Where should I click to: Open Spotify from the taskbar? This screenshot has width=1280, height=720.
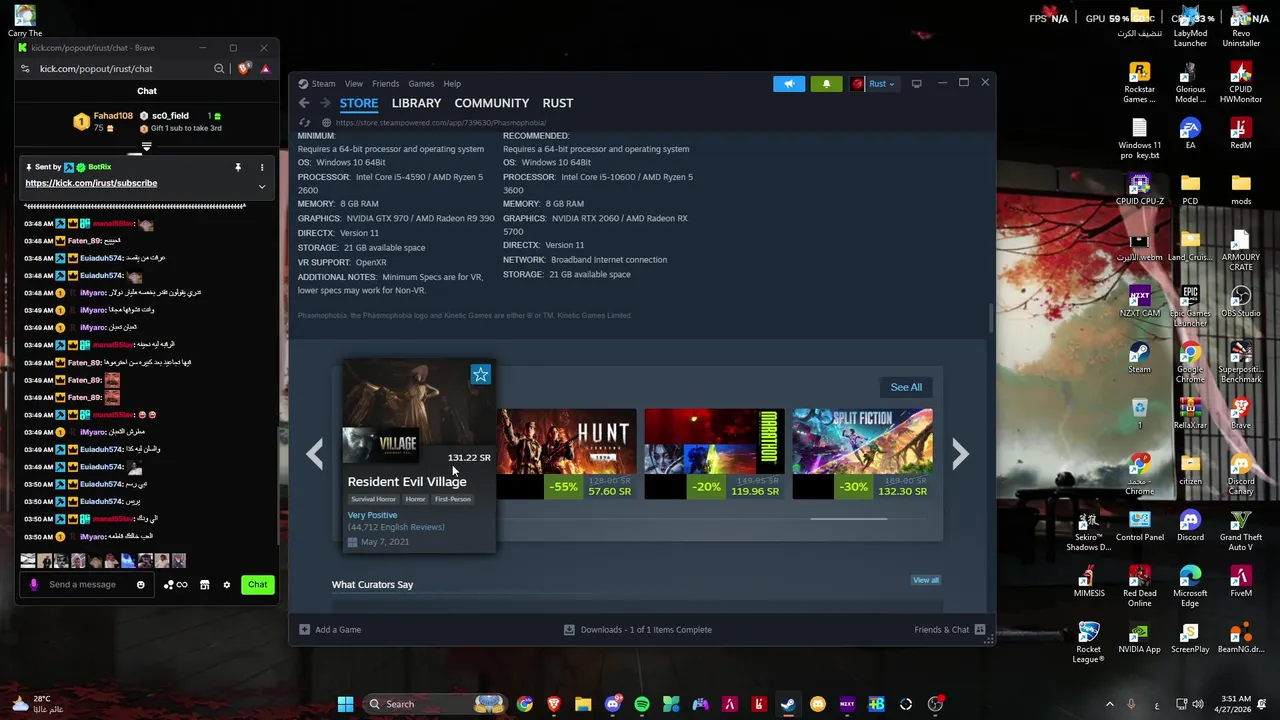pyautogui.click(x=642, y=704)
